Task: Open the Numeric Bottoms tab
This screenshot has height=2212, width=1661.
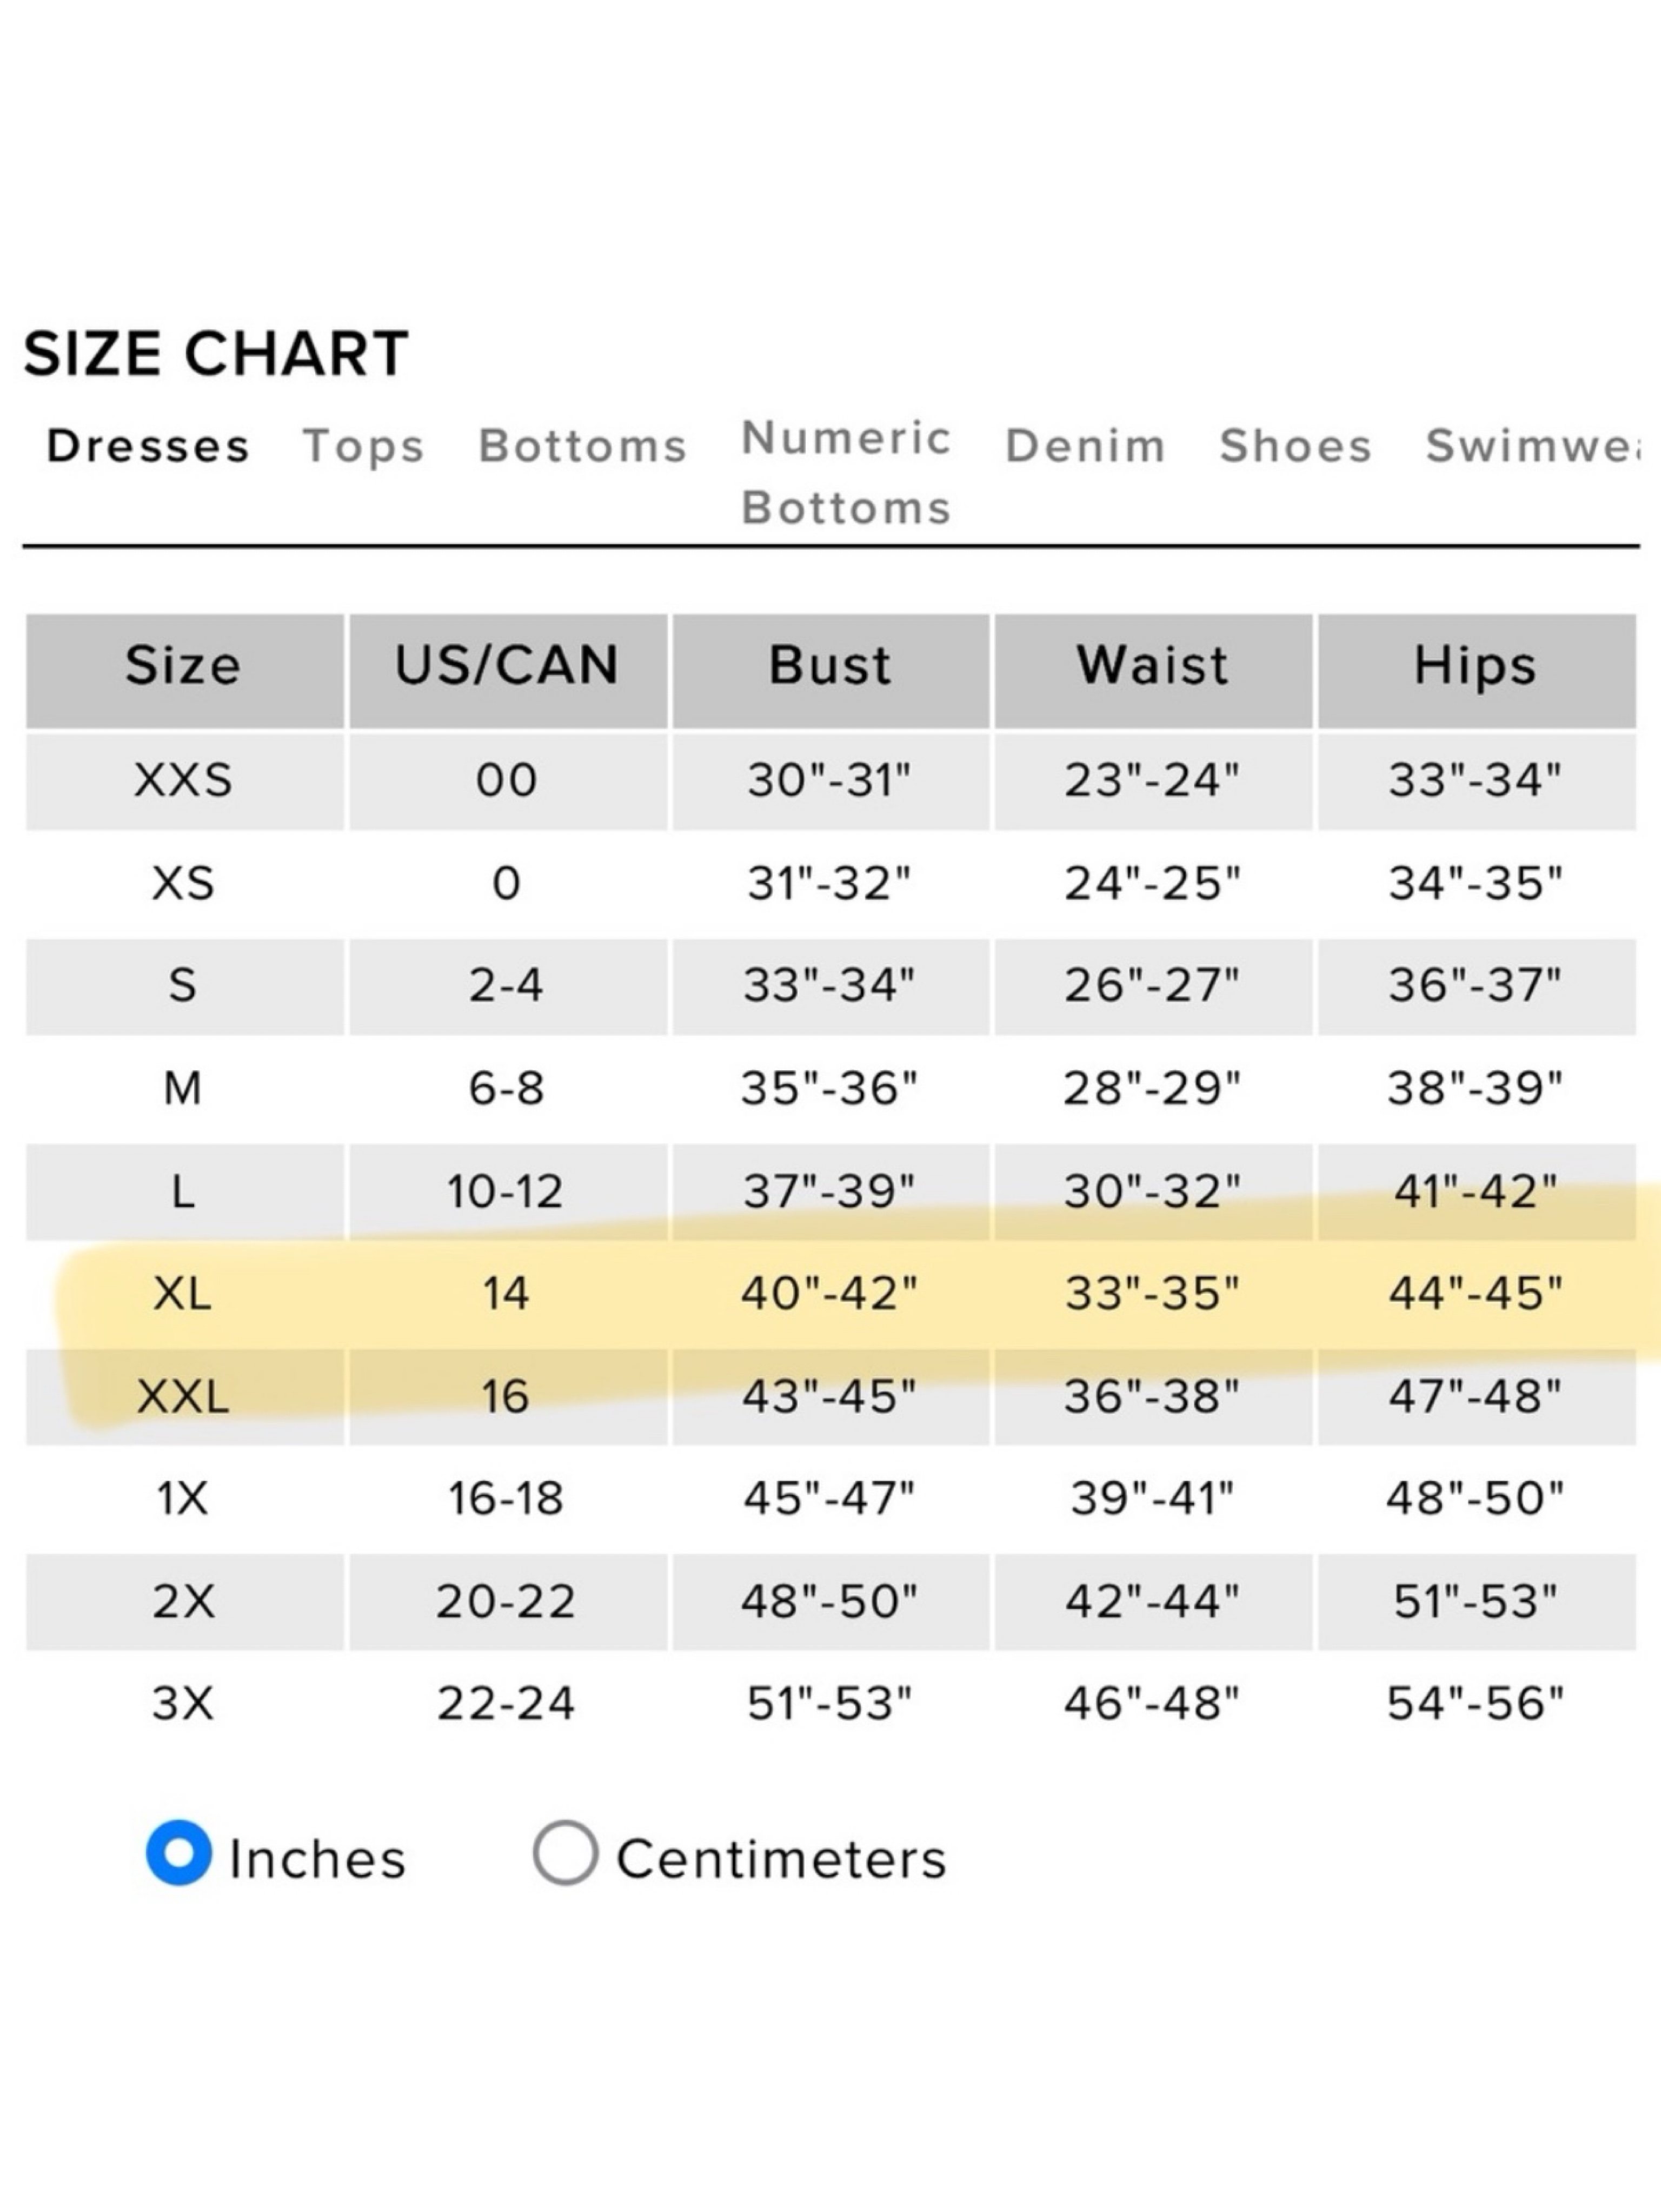Action: (846, 472)
